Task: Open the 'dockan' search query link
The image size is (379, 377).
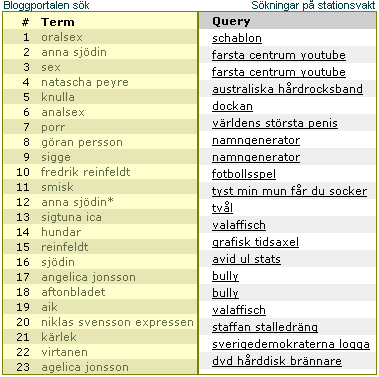Action: 232,106
